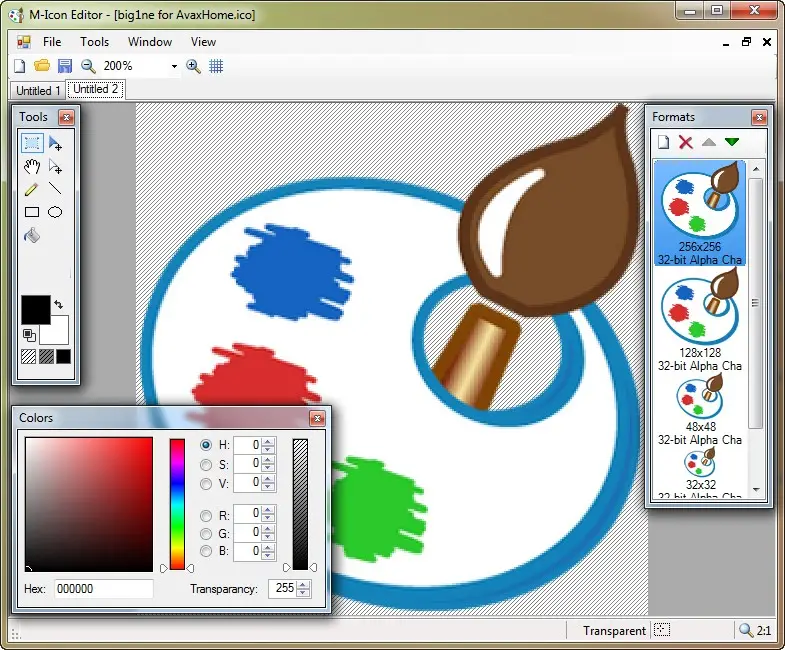Select the V value radio button

click(206, 484)
